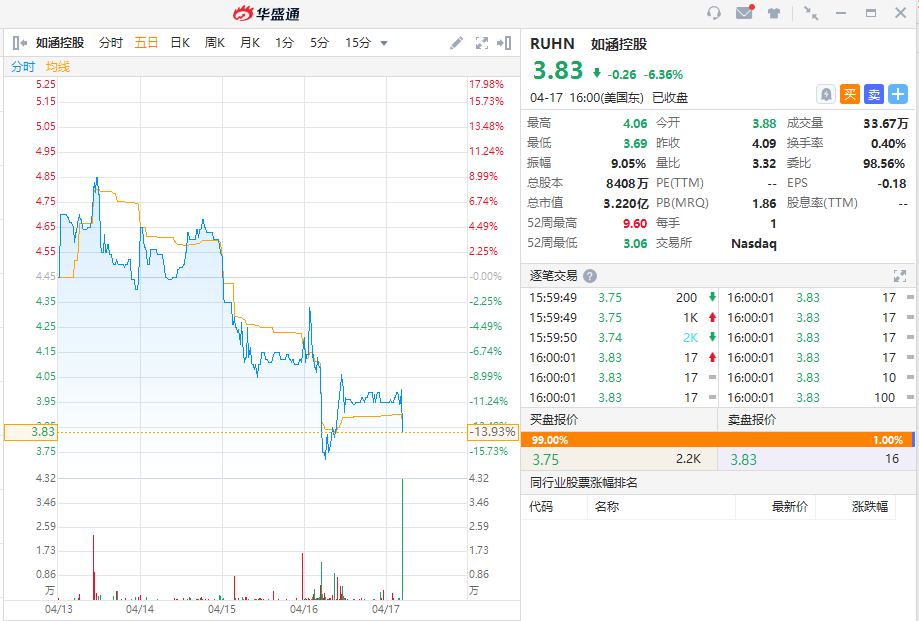
Task: Select the 15:59:50 trade row
Action: point(622,337)
